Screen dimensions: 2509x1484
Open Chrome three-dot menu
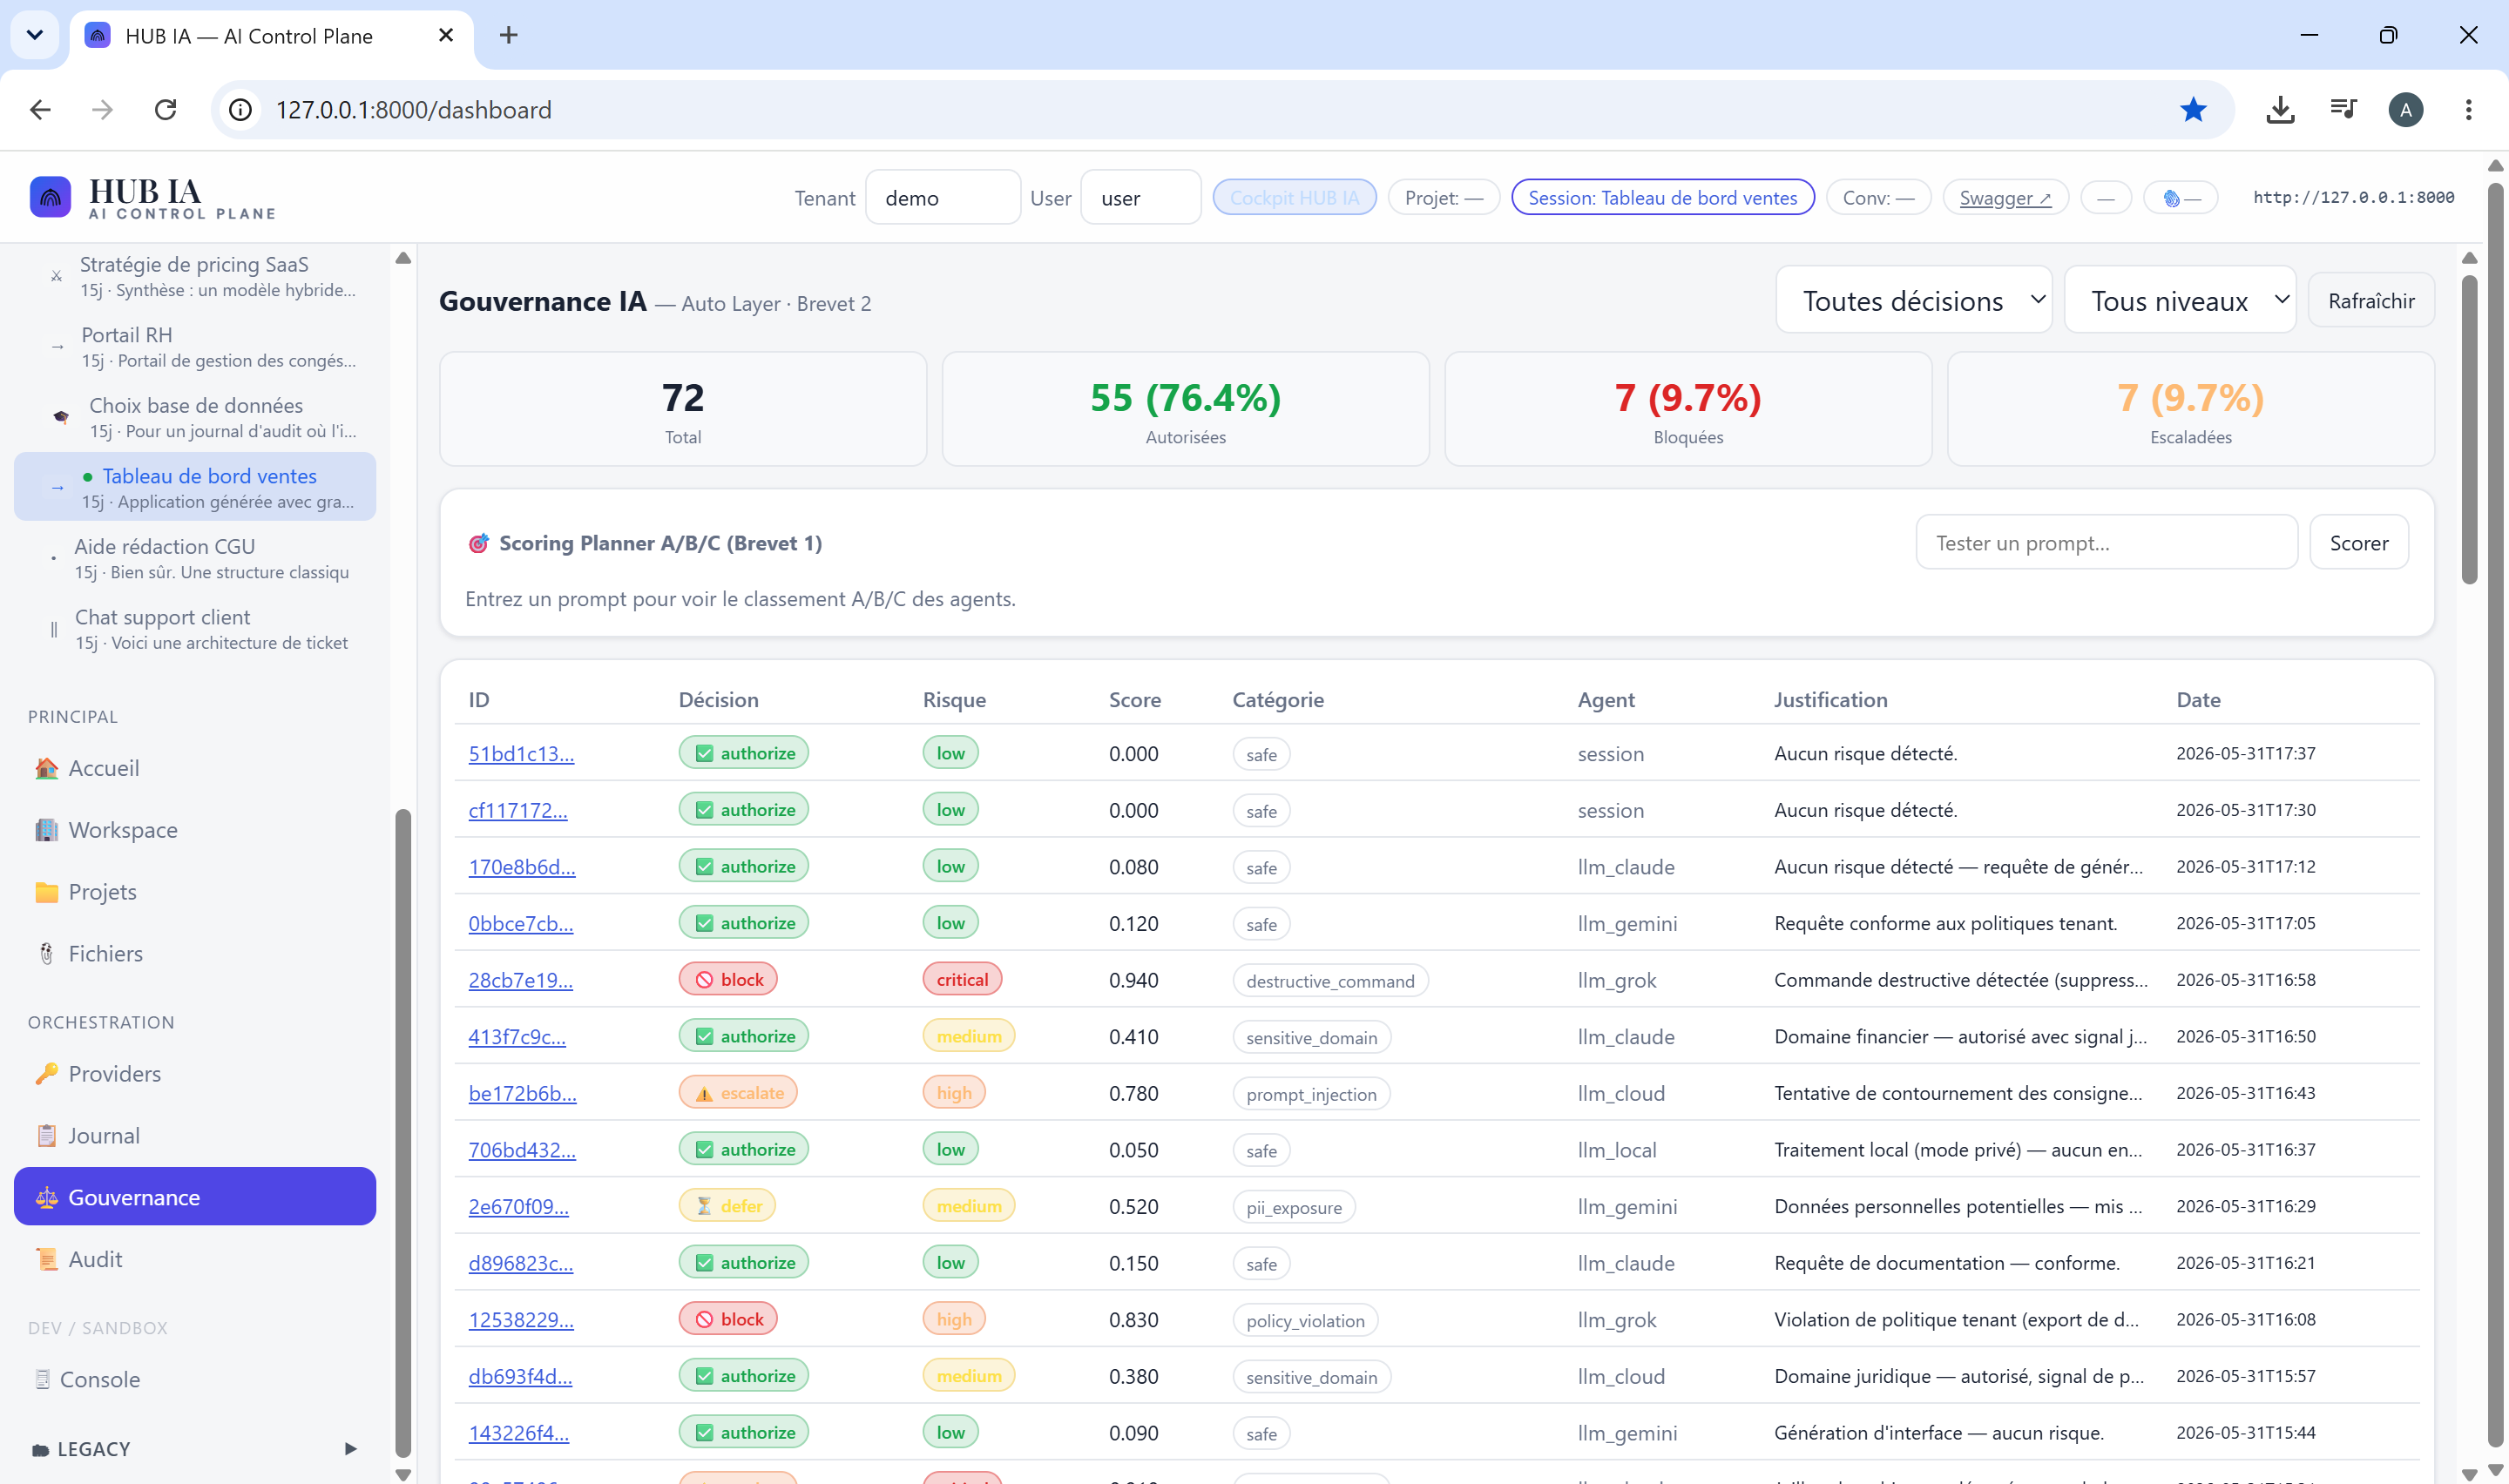[2468, 110]
